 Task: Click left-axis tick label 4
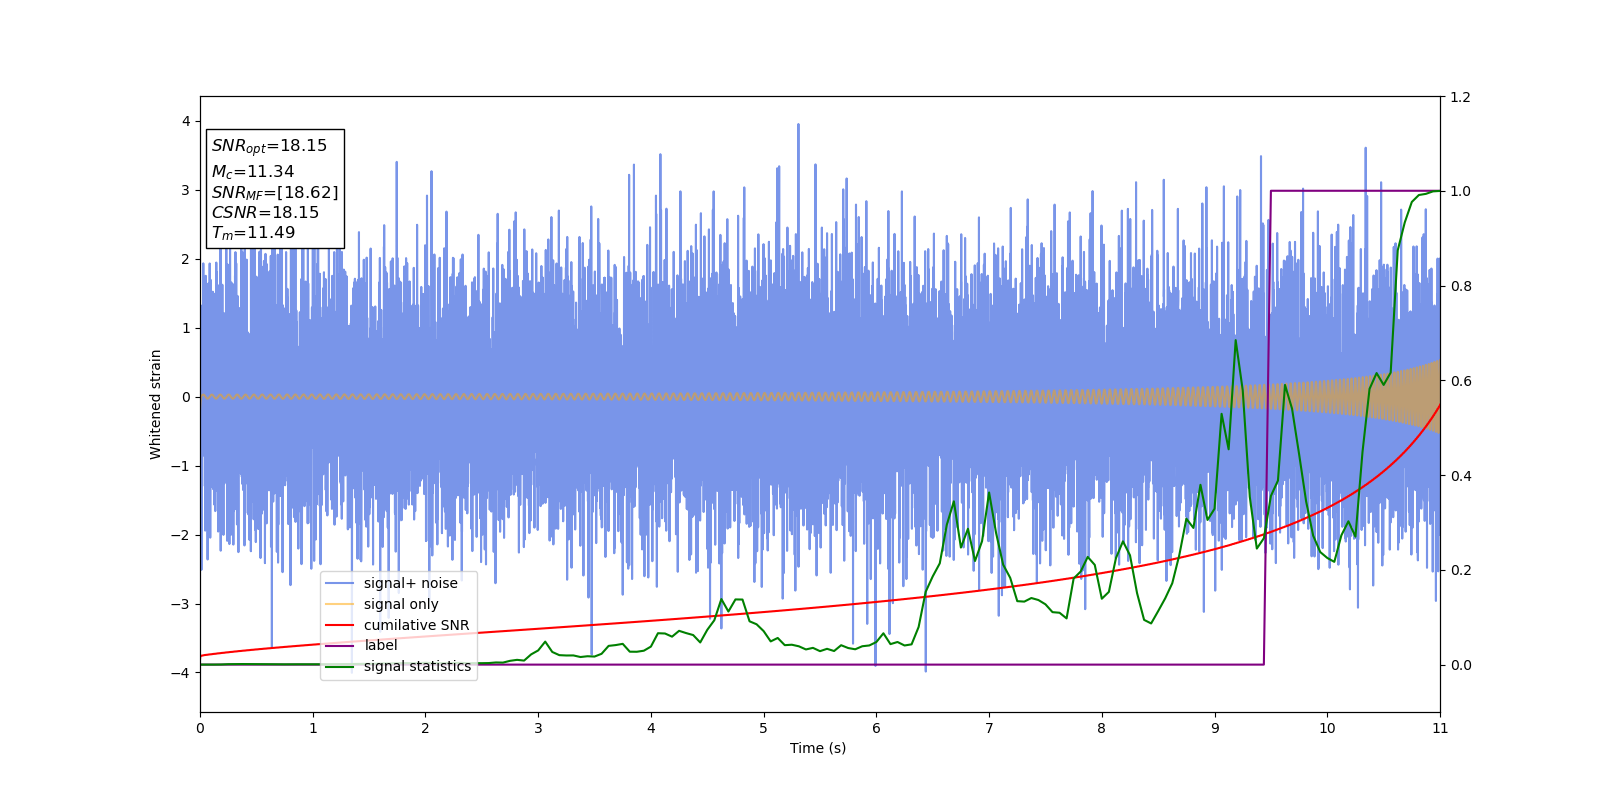click(x=185, y=121)
